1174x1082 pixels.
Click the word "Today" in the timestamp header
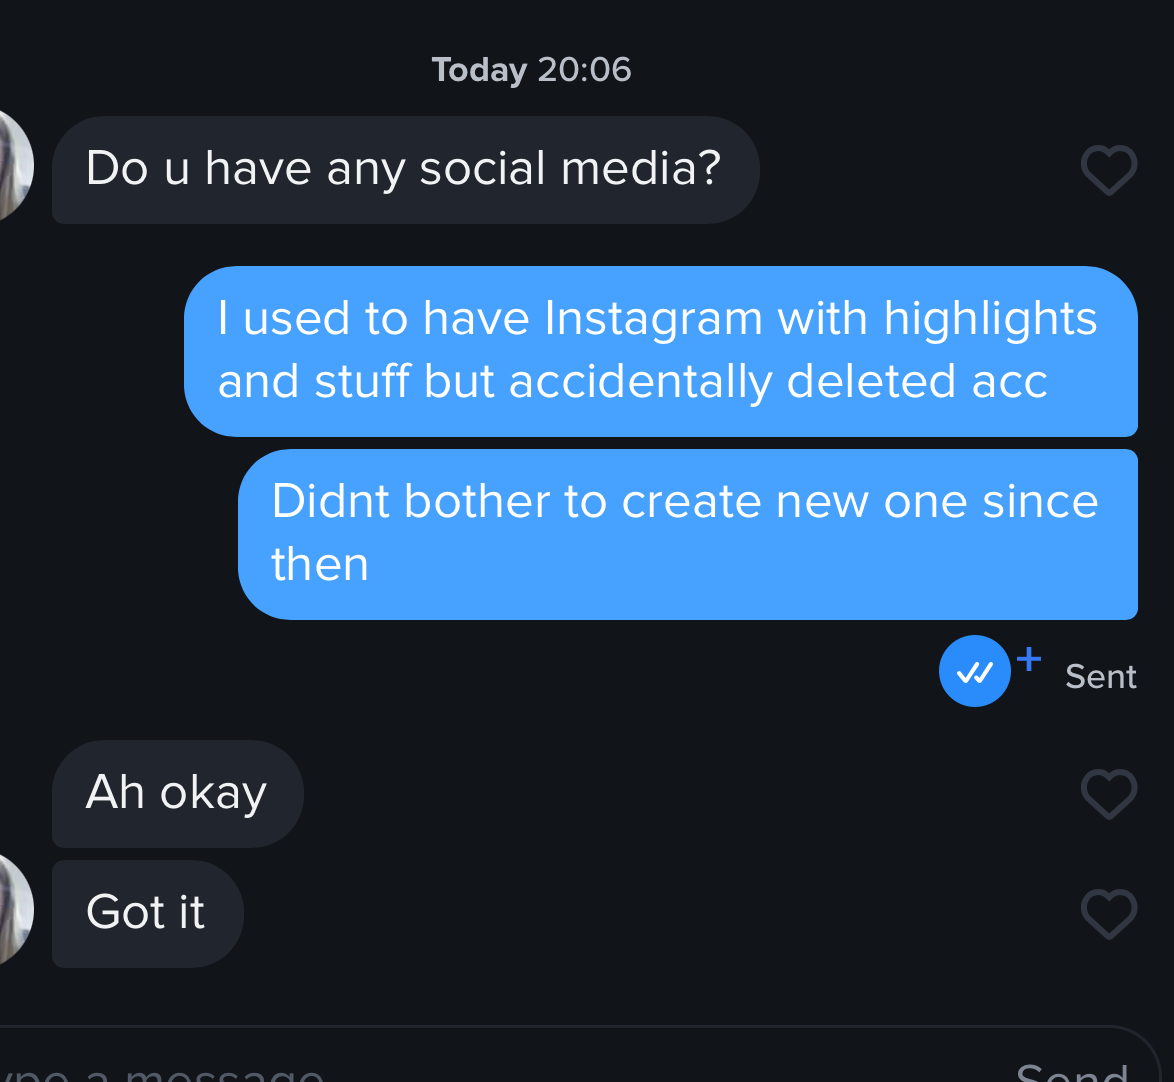pos(479,71)
